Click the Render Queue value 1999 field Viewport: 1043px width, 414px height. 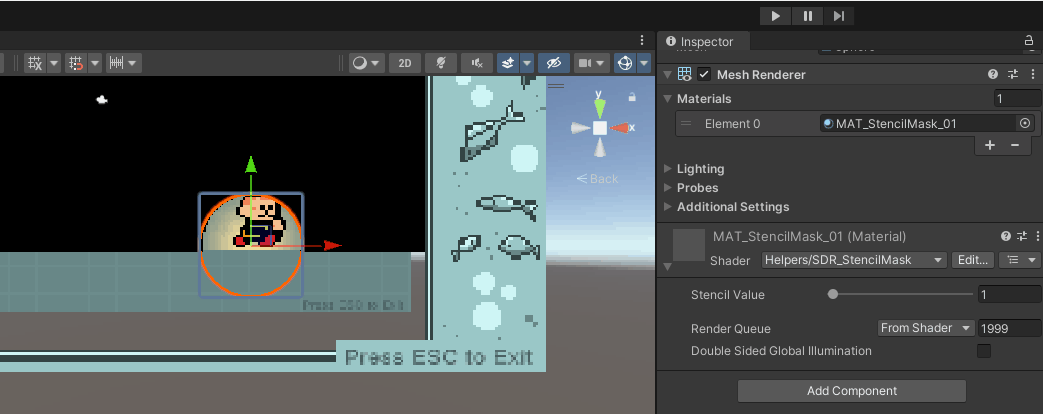pos(1010,327)
